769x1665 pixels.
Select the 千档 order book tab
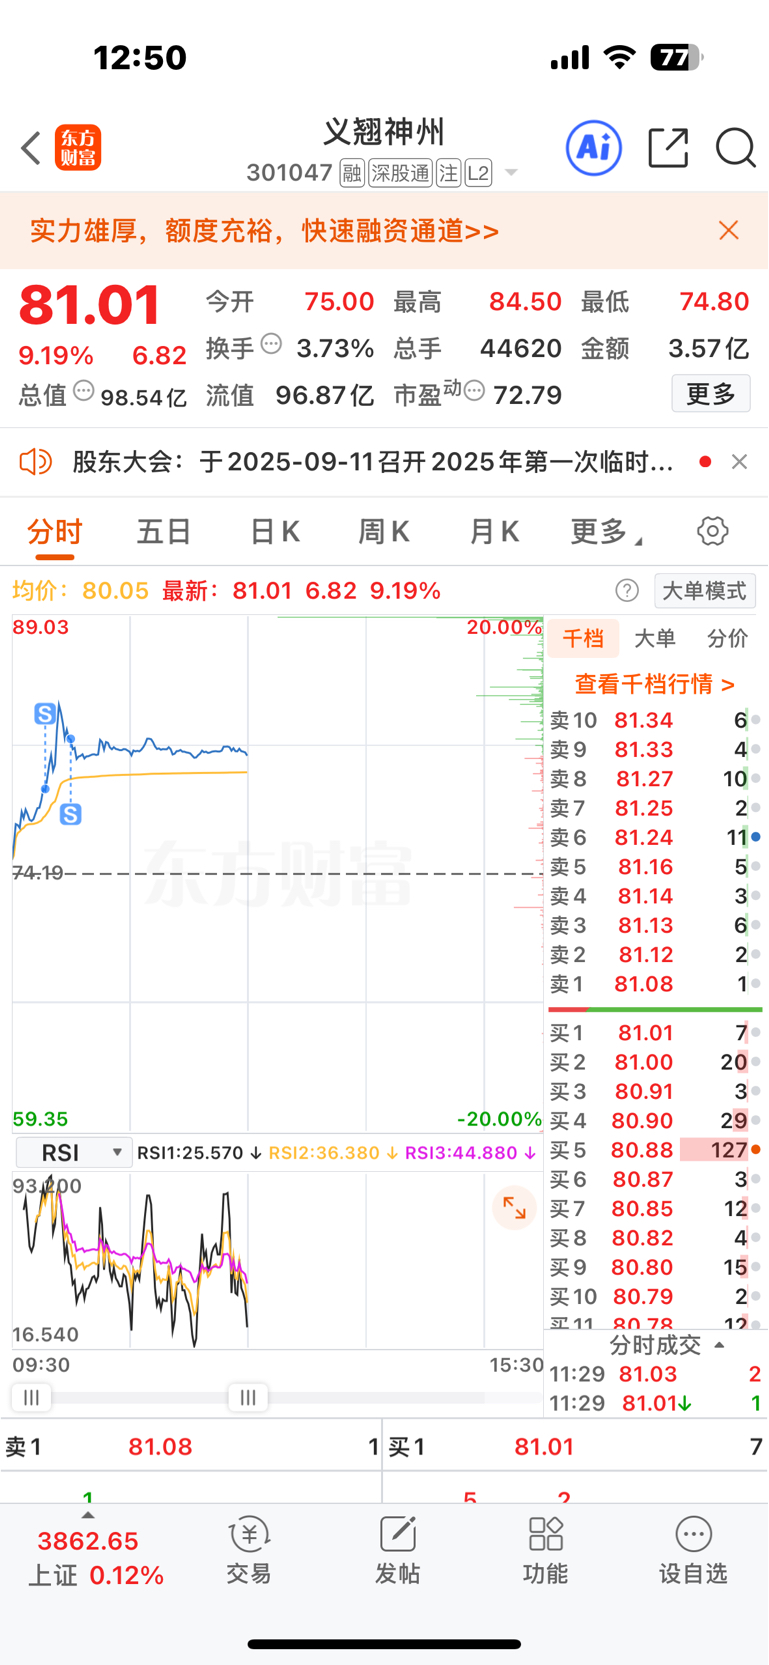point(583,638)
